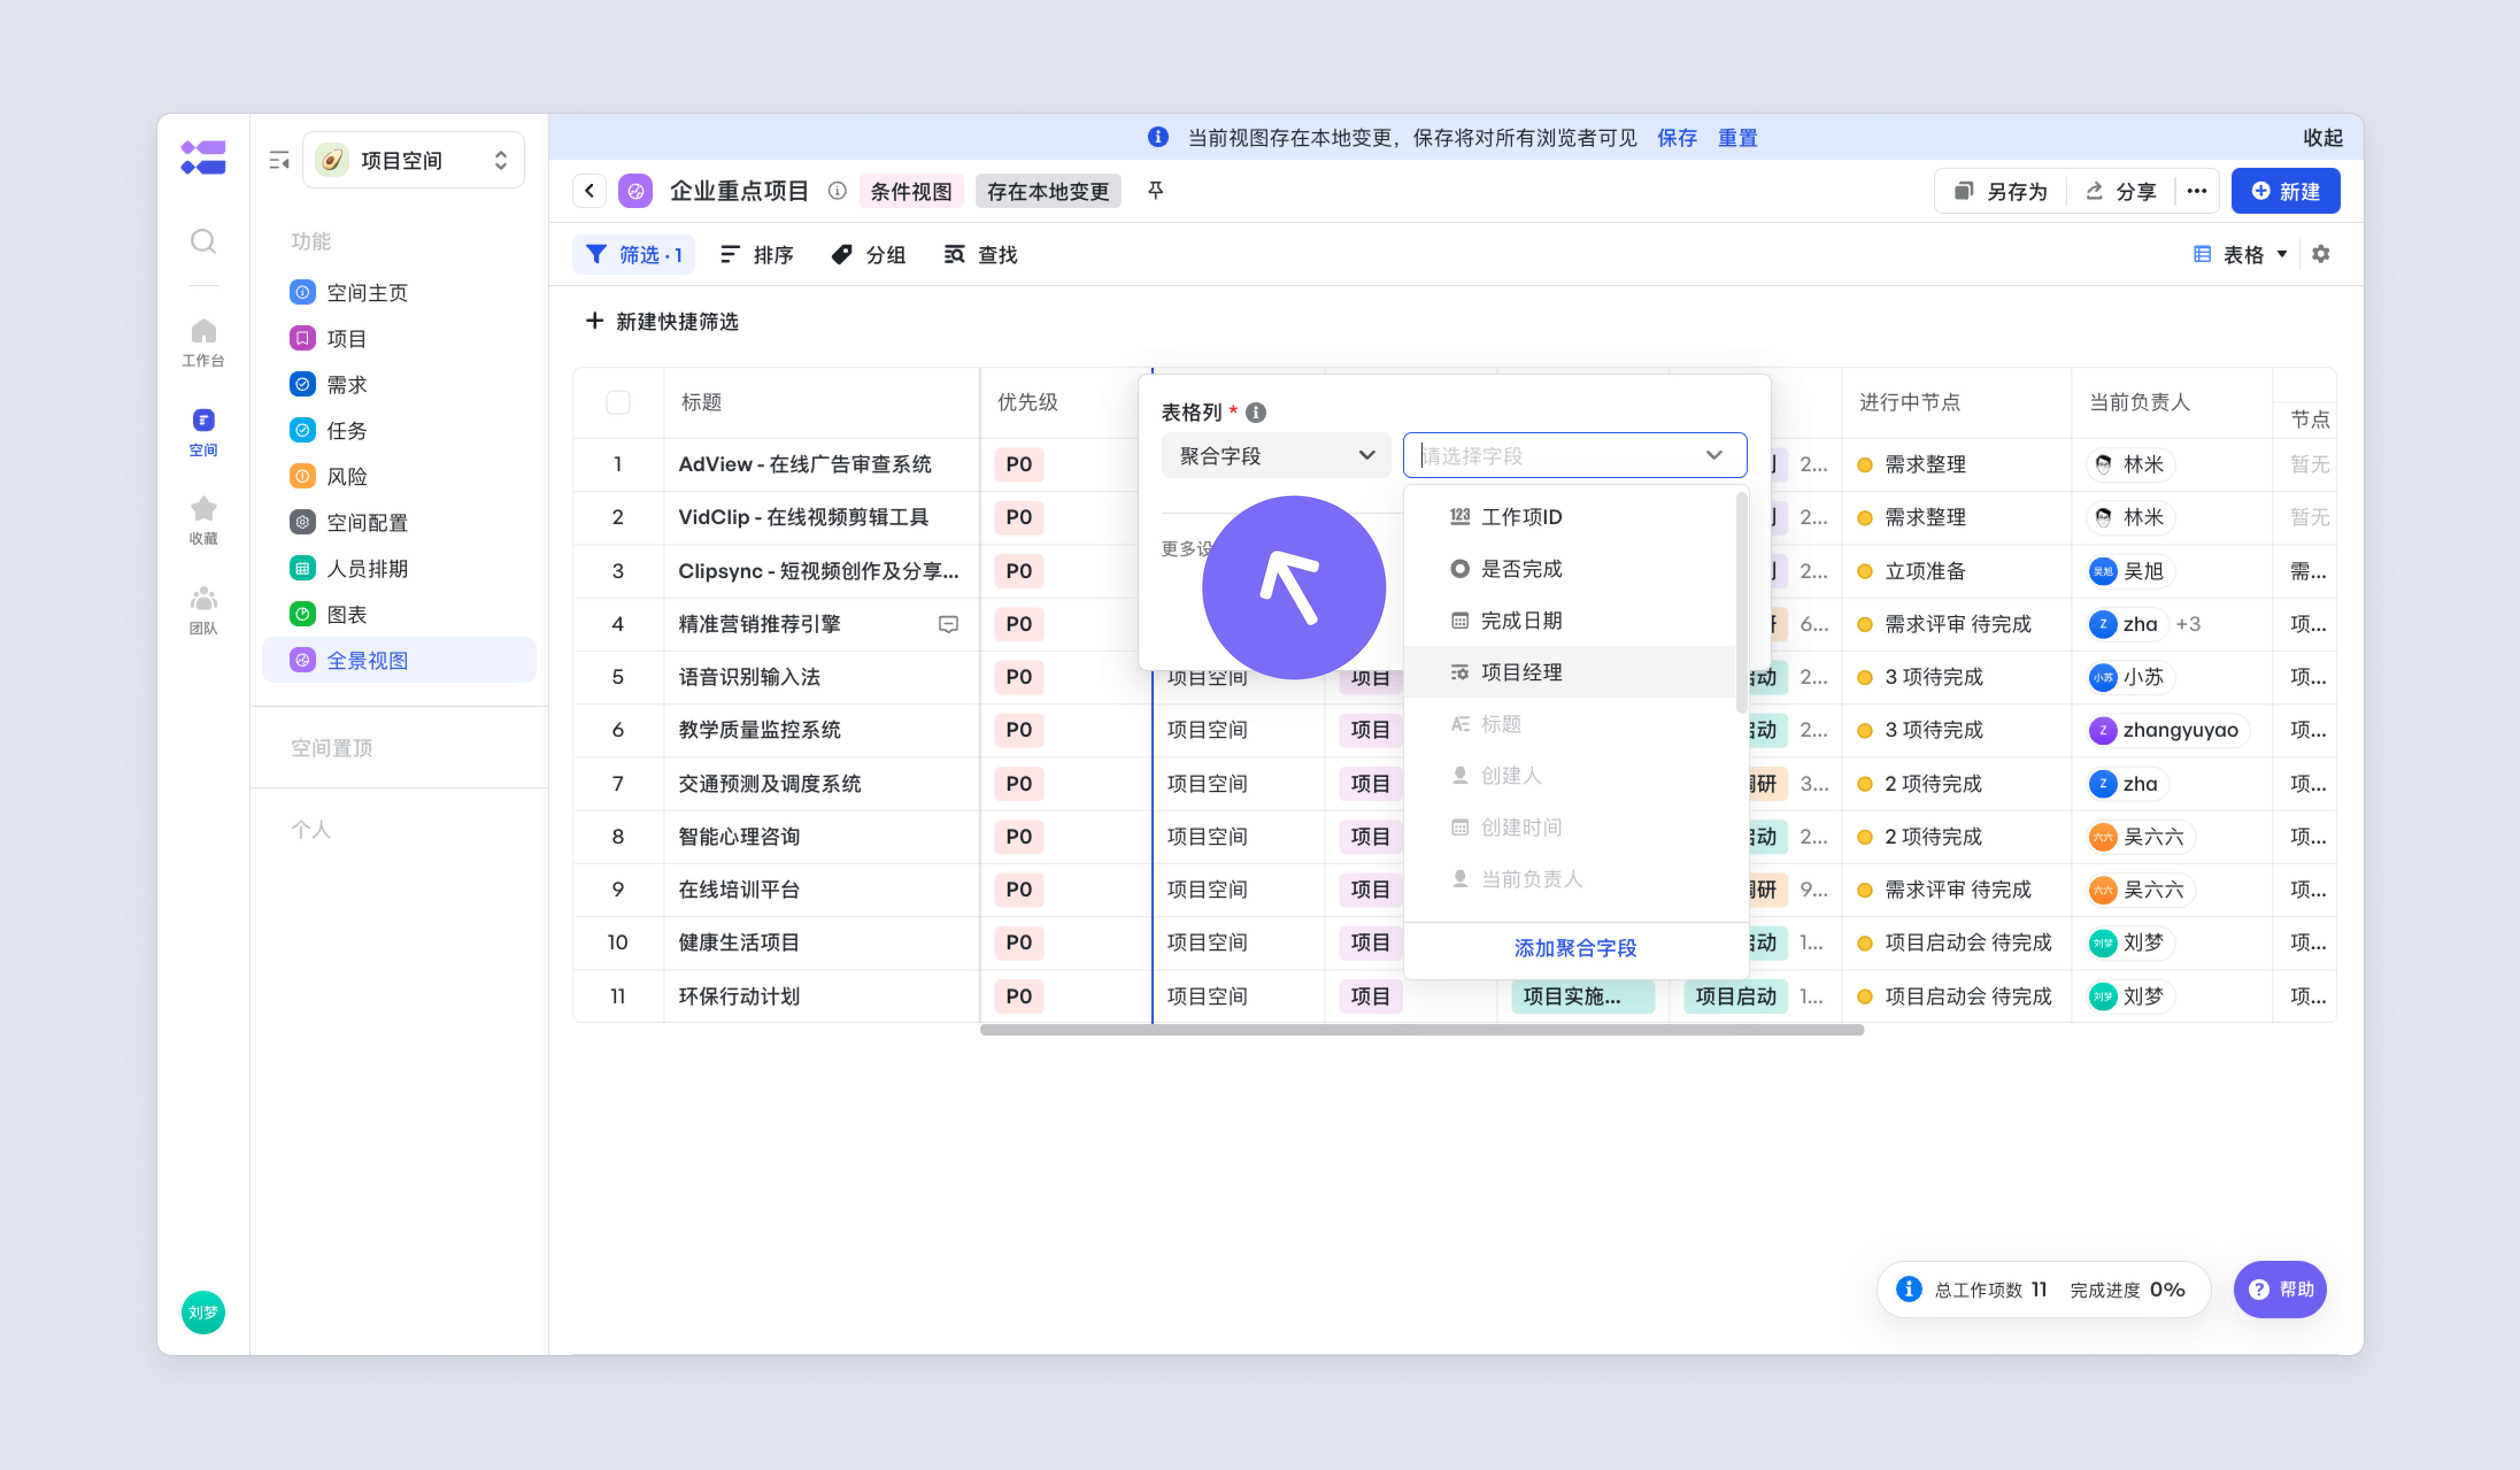Open the 查找 search button
The height and width of the screenshot is (1470, 2520).
[980, 255]
